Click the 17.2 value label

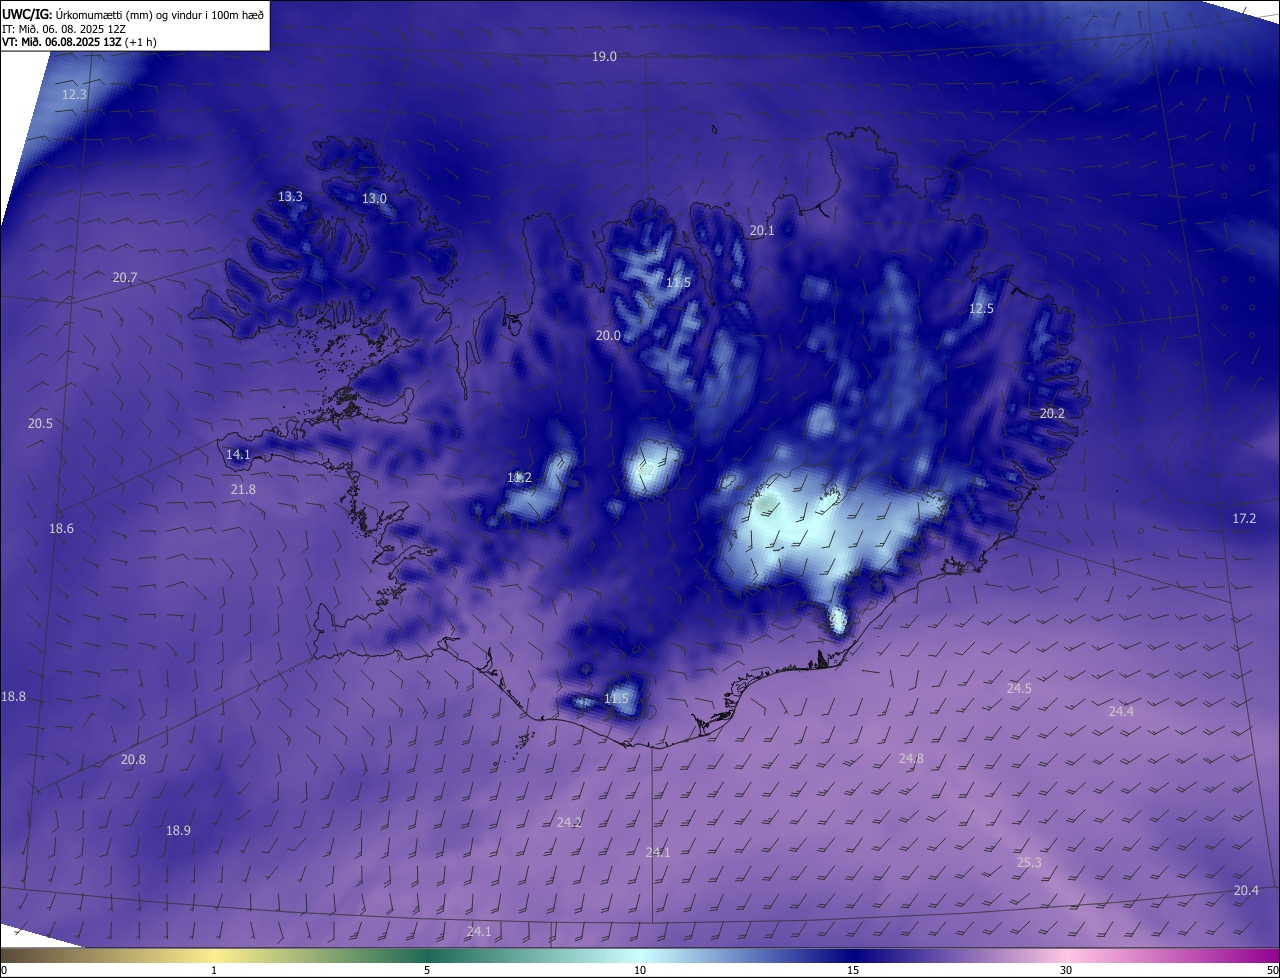click(x=1244, y=519)
